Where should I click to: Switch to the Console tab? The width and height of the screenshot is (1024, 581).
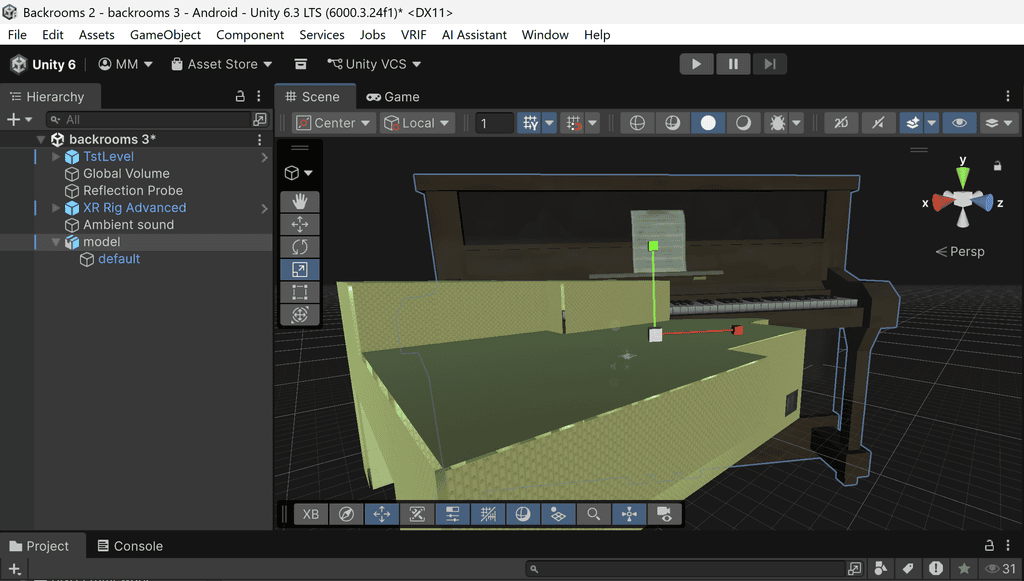click(130, 546)
